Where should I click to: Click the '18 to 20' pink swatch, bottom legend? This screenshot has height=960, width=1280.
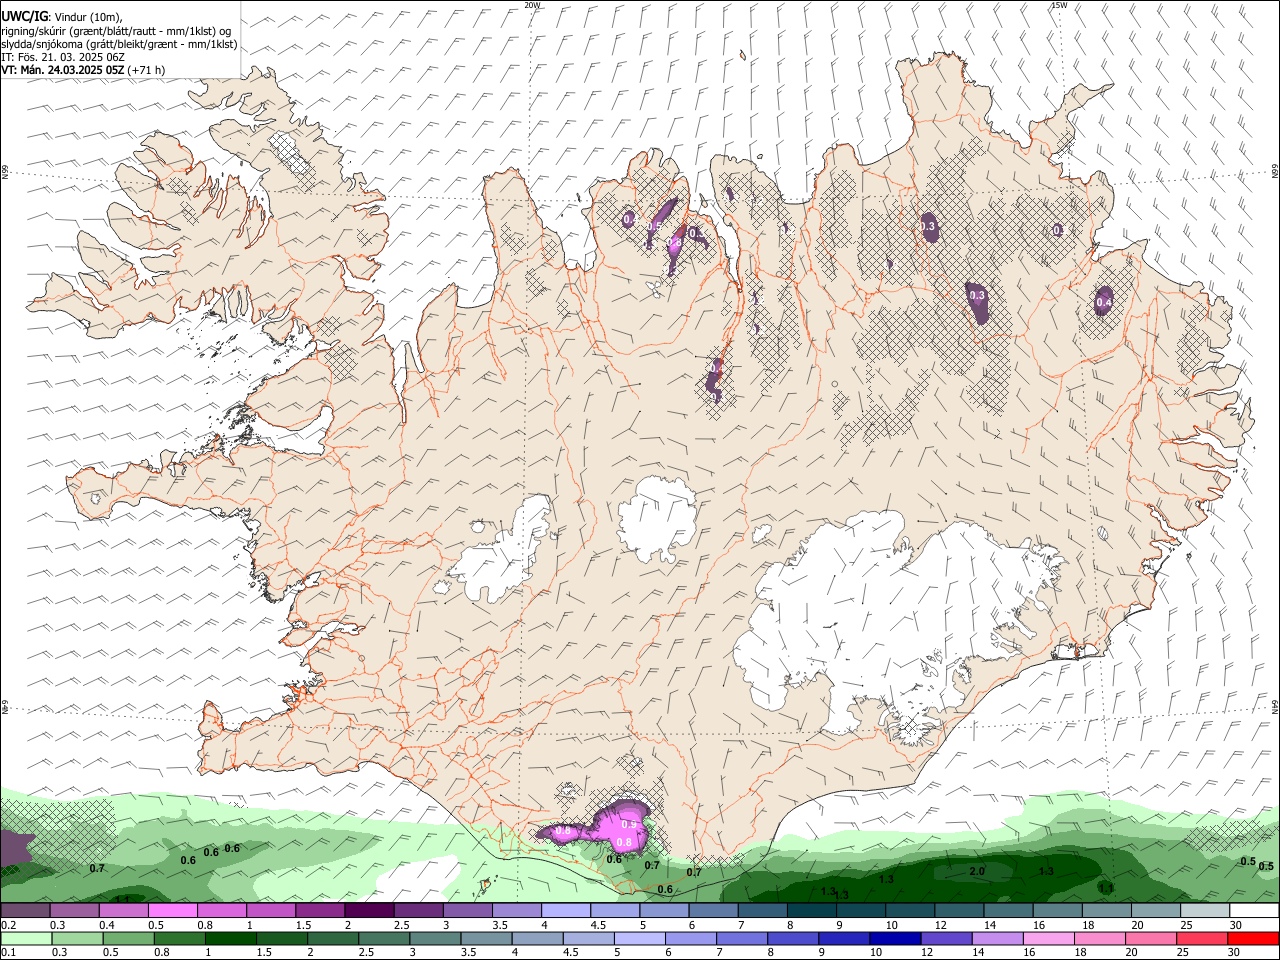coord(1100,938)
